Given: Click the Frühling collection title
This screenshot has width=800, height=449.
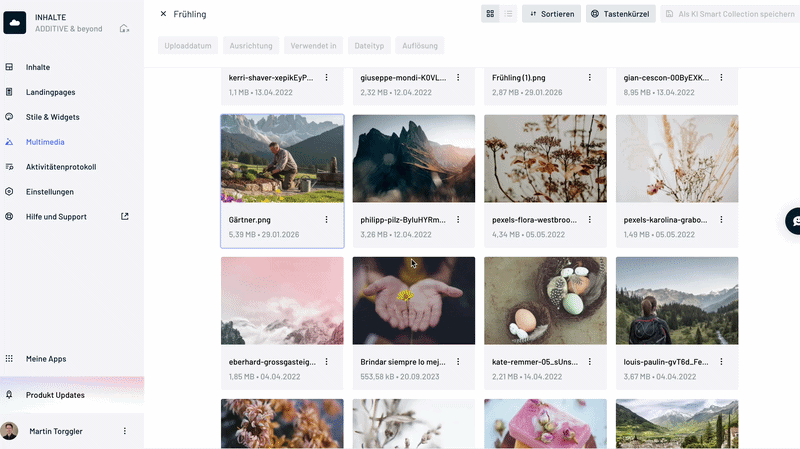Looking at the screenshot, I should pos(190,14).
